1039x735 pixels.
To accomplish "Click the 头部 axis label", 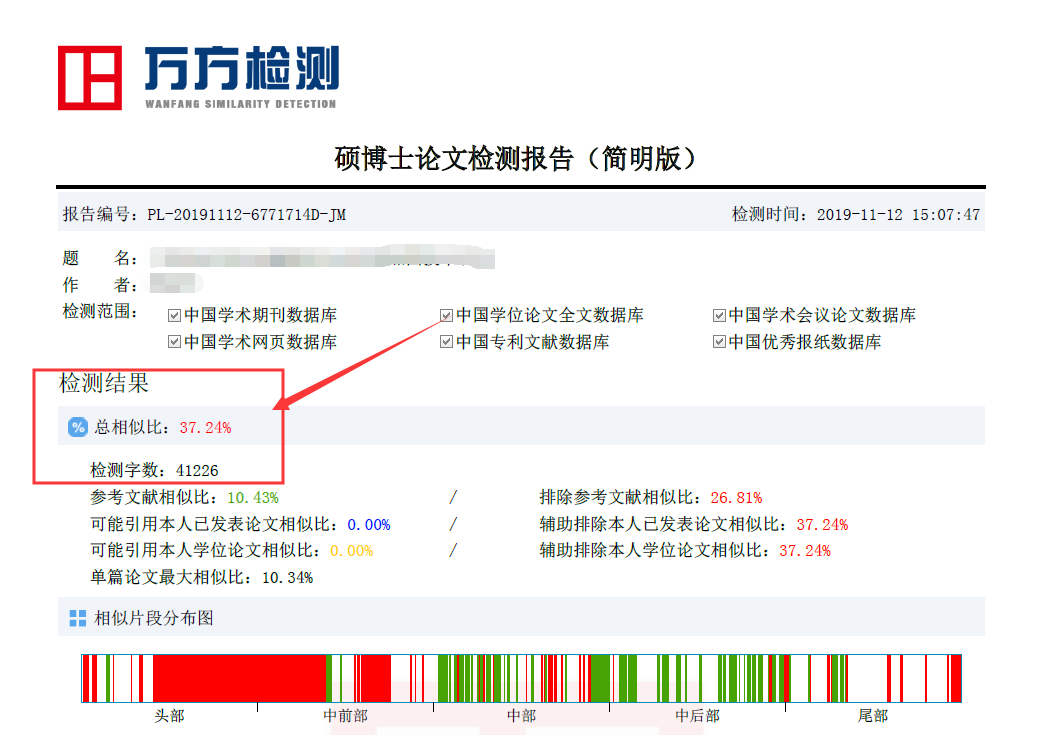I will (x=169, y=716).
